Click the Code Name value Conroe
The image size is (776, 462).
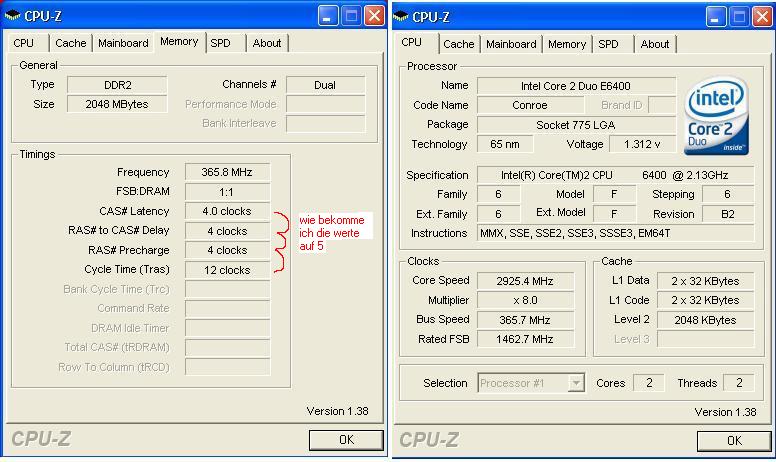pyautogui.click(x=530, y=105)
